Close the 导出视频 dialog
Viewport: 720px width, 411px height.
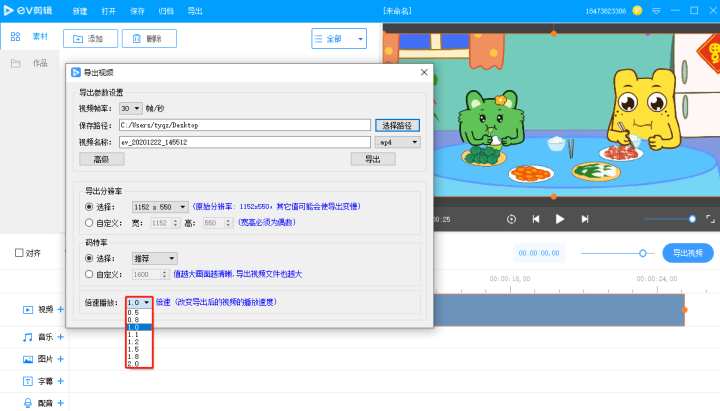point(424,72)
